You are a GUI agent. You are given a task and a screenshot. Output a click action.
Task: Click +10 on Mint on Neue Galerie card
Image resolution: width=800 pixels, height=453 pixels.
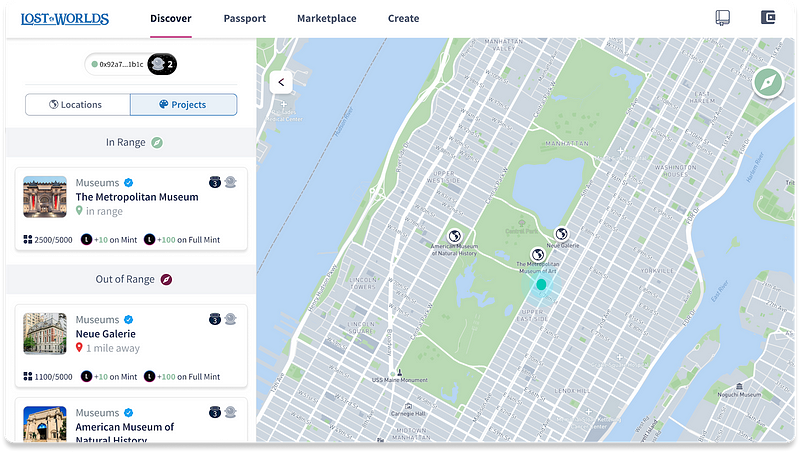tap(109, 377)
